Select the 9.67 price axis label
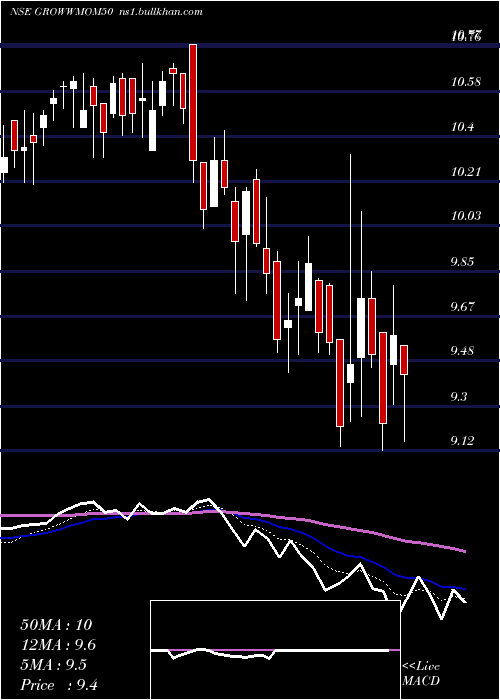Viewport: 500px width, 700px height. (x=462, y=307)
